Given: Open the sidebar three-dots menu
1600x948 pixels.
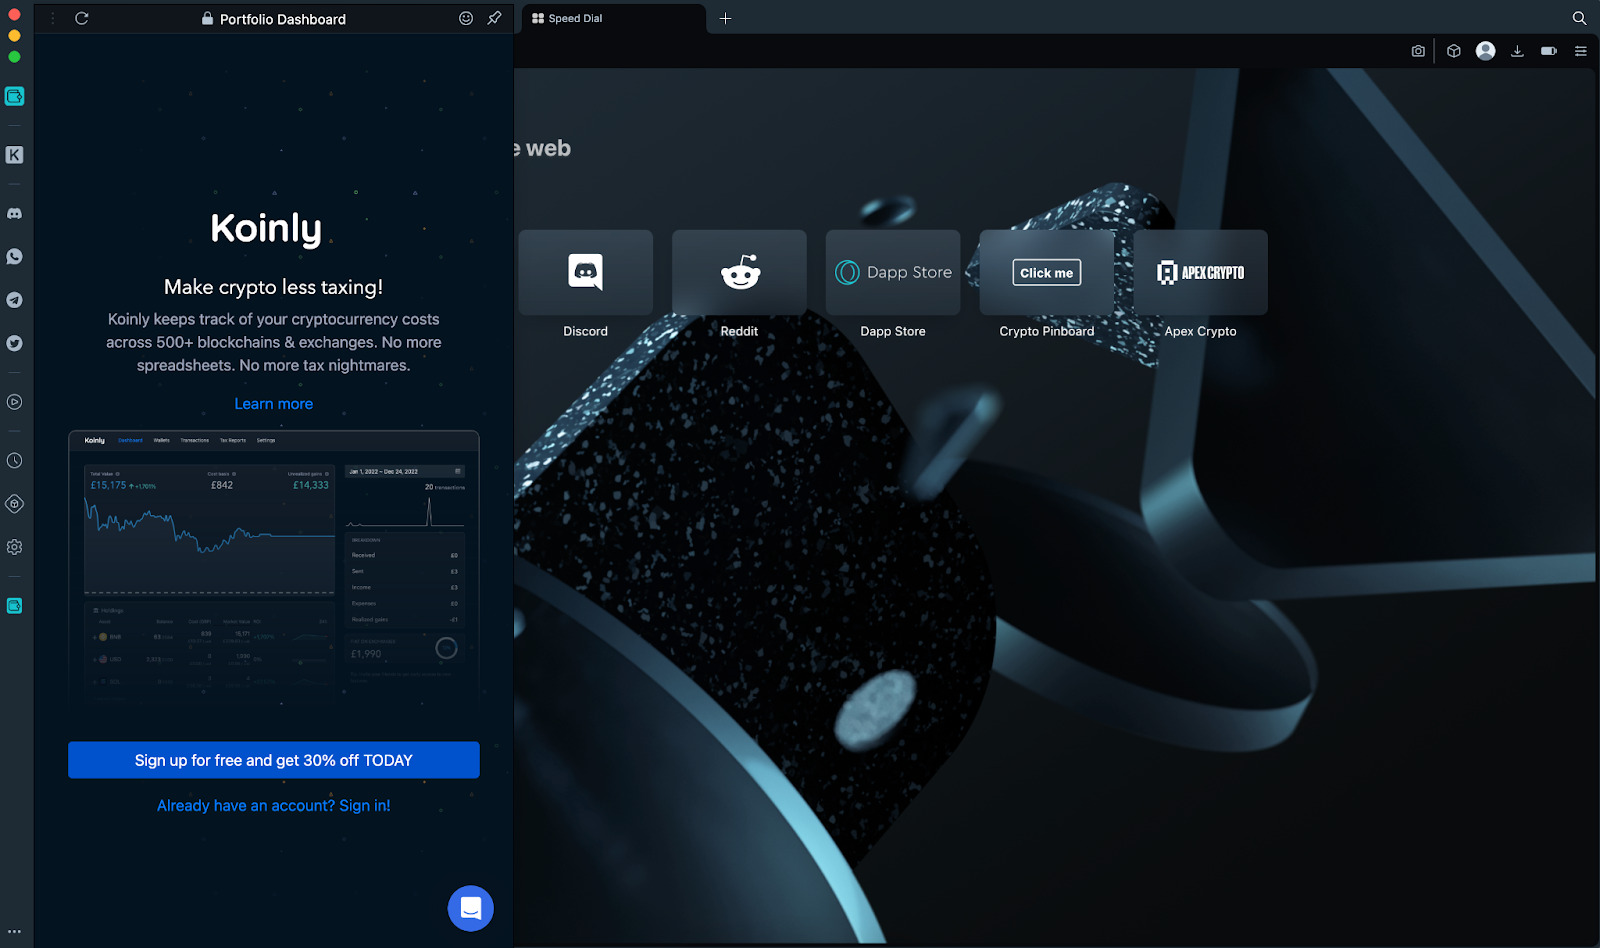Looking at the screenshot, I should point(14,931).
